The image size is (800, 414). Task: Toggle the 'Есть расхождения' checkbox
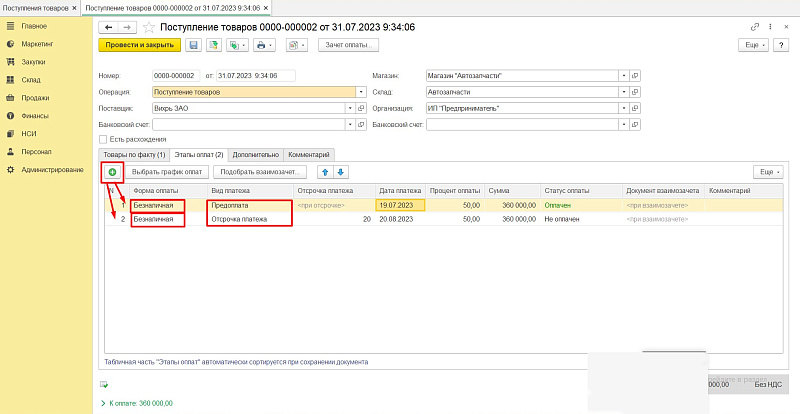[103, 139]
